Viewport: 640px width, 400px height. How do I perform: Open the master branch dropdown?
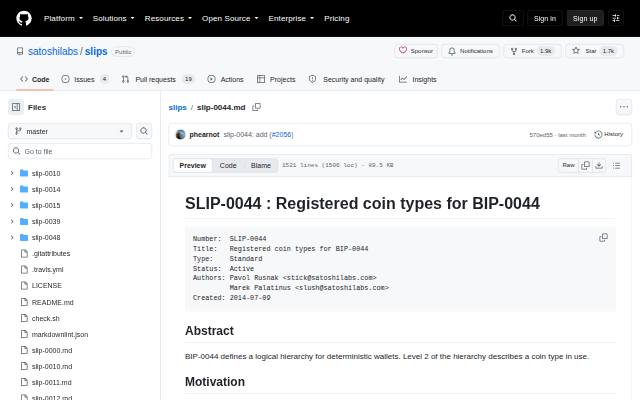coord(70,131)
